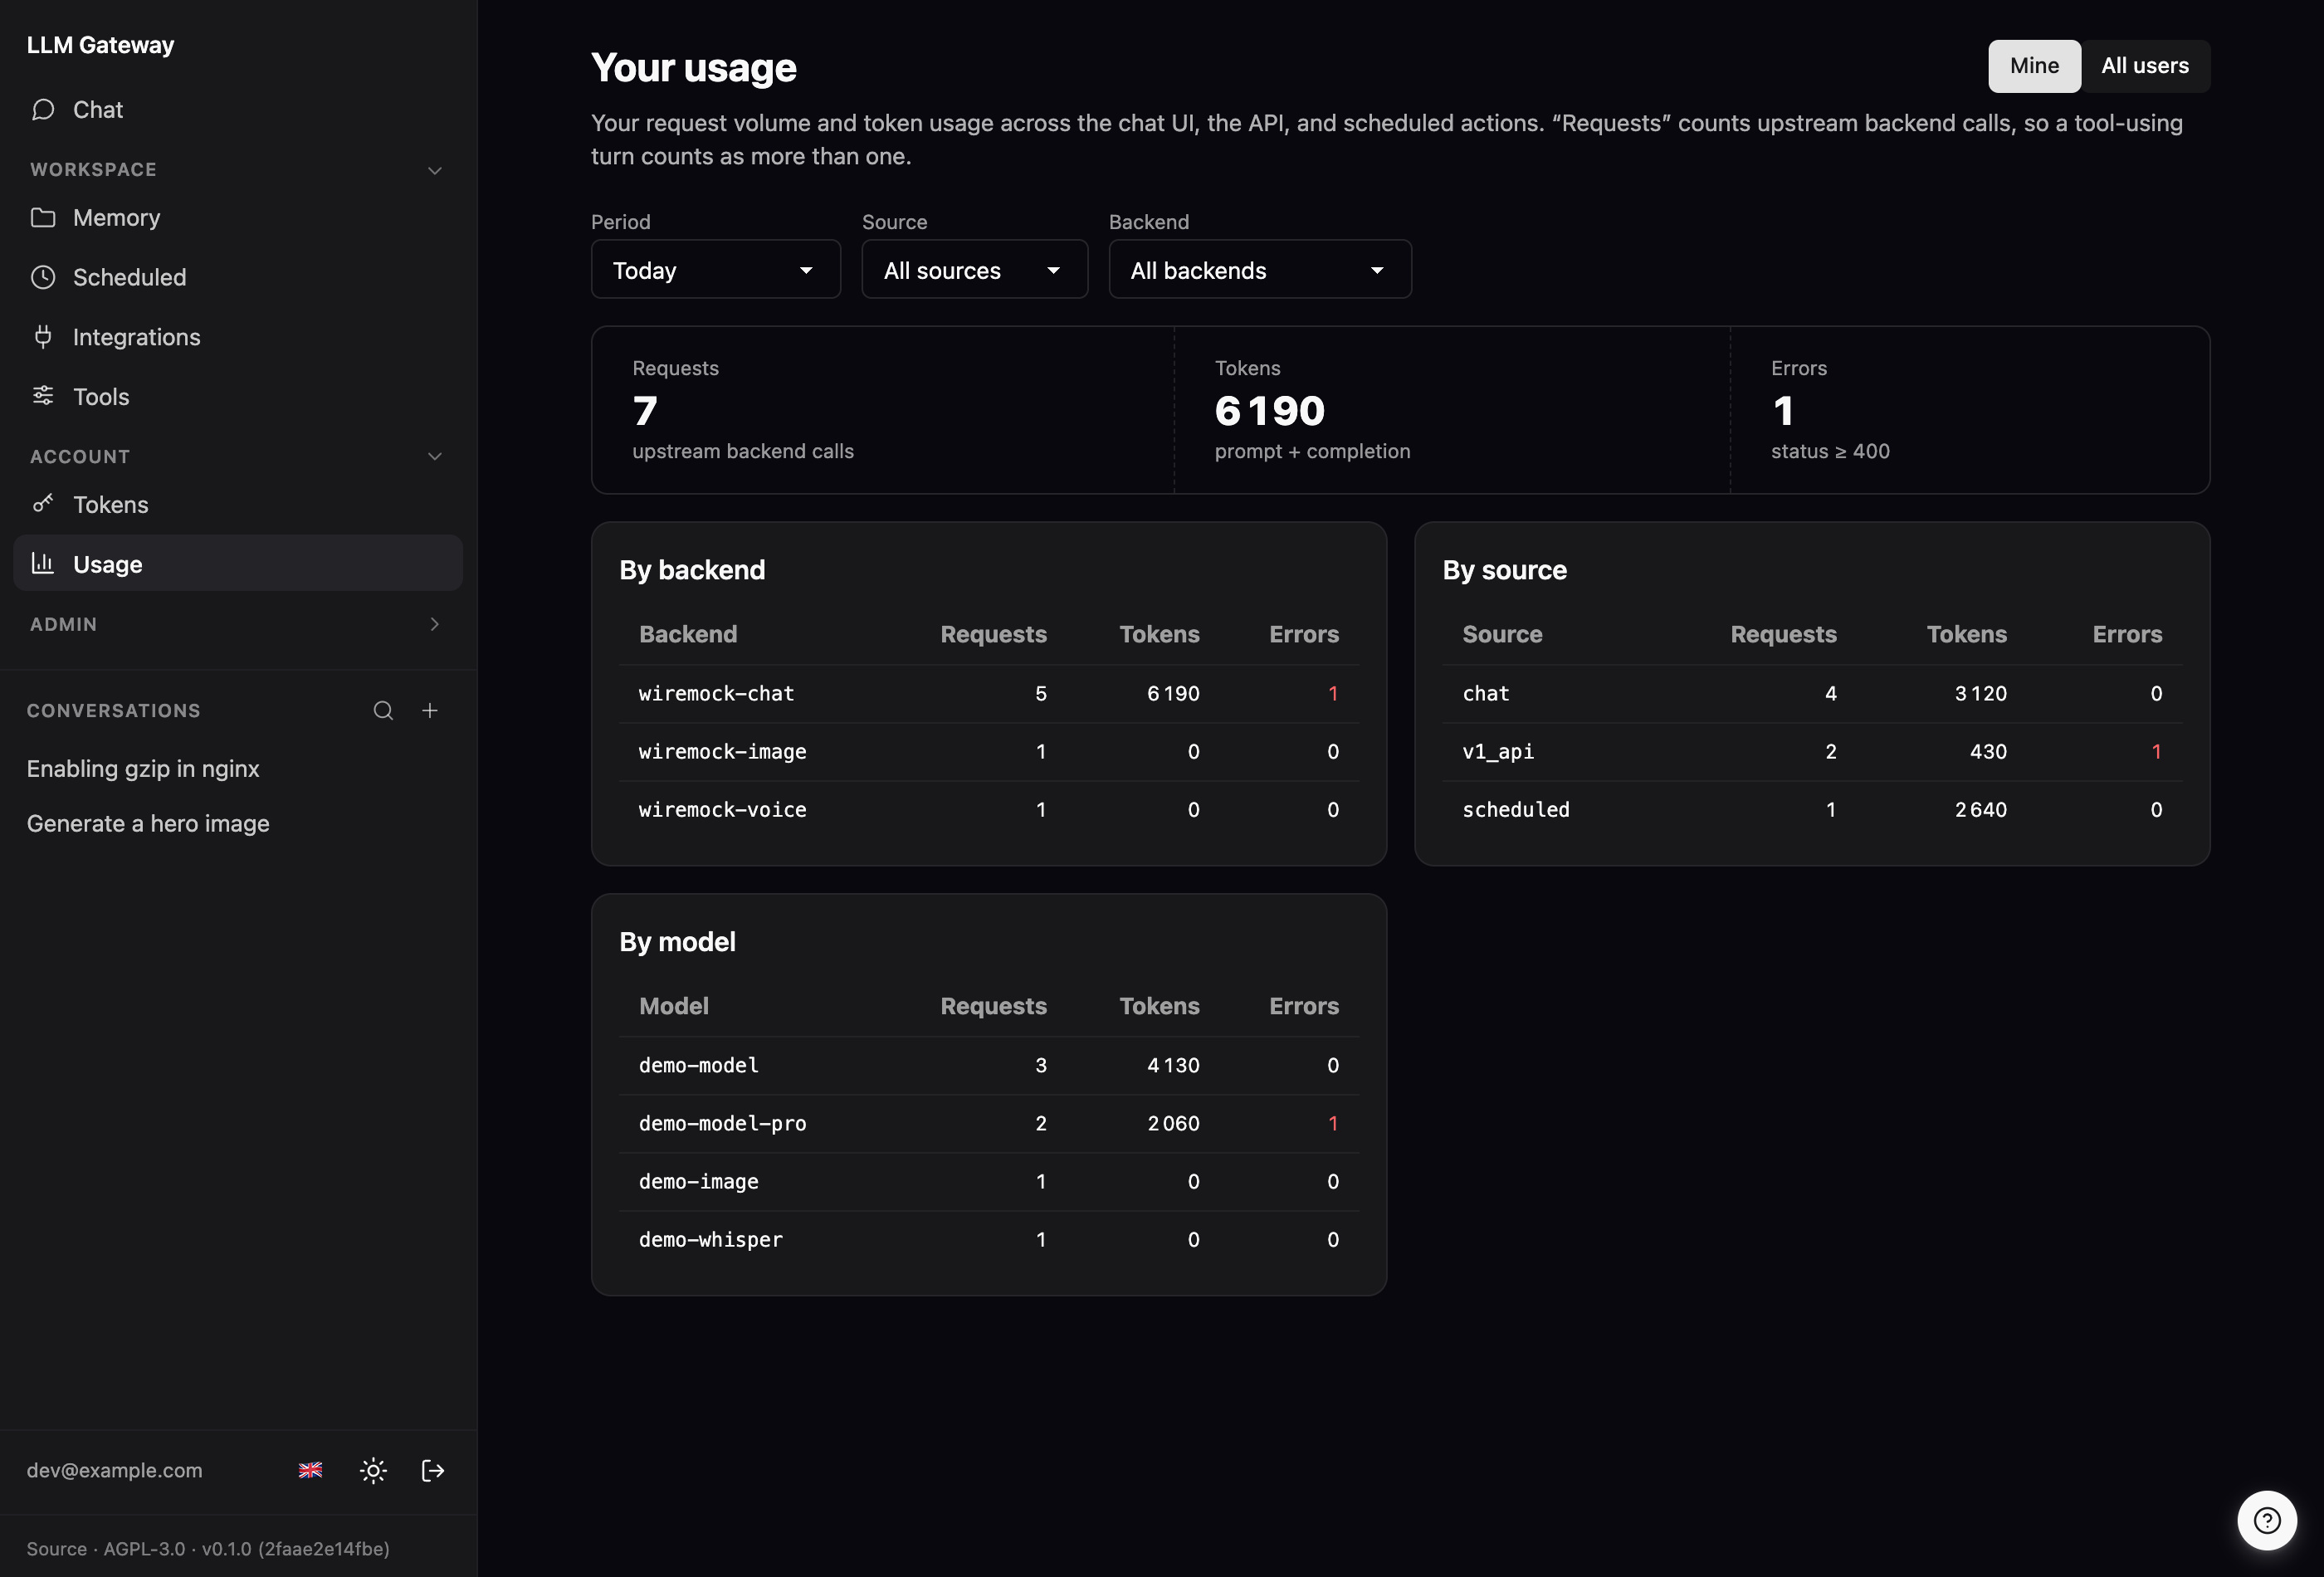Click the Backend column header
Viewport: 2324px width, 1577px height.
pyautogui.click(x=687, y=634)
